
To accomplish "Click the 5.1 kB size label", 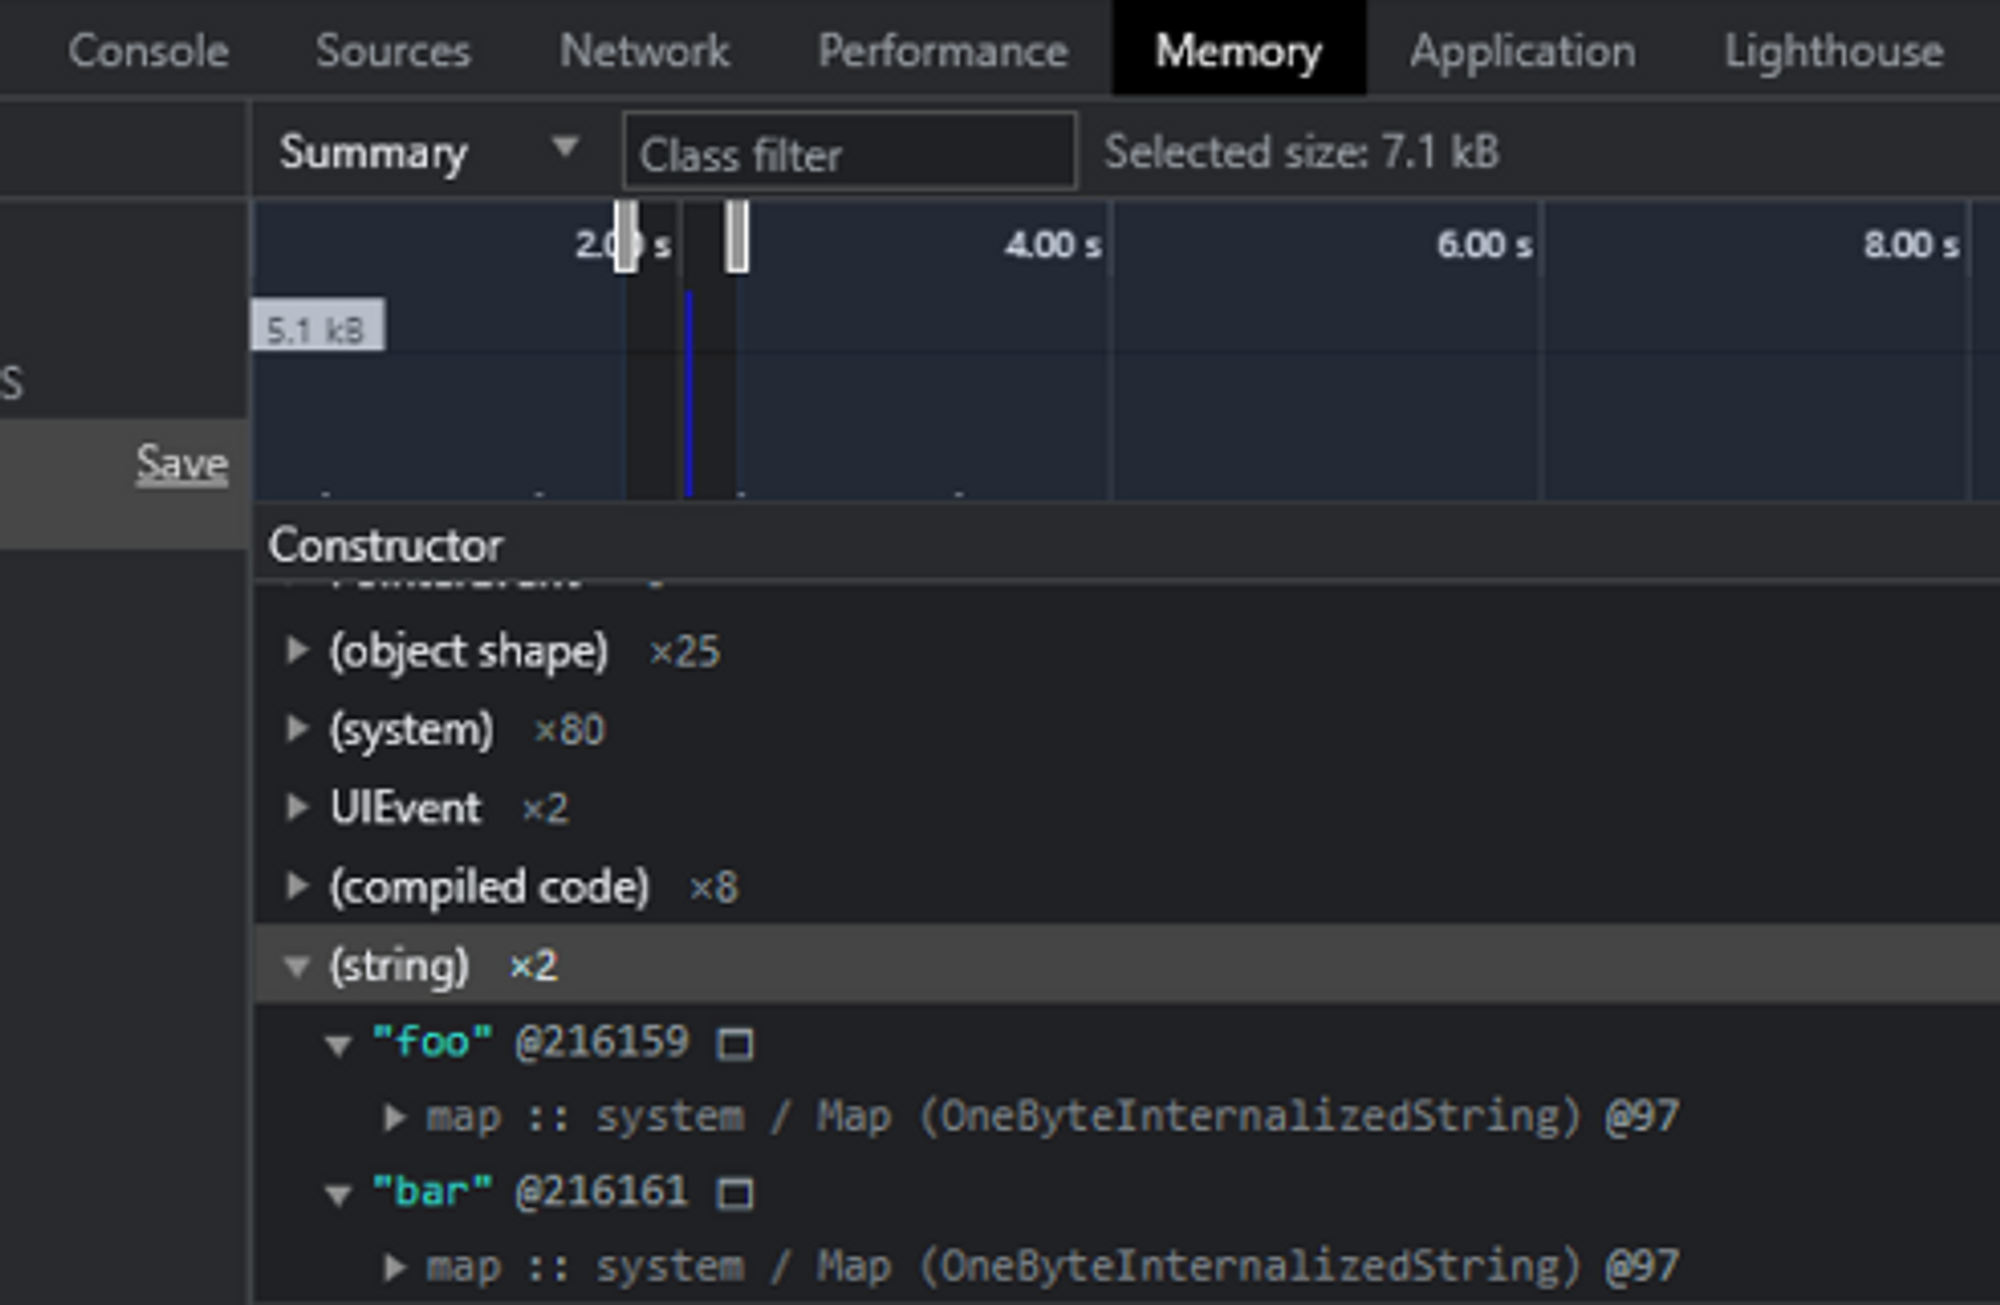I will point(317,324).
